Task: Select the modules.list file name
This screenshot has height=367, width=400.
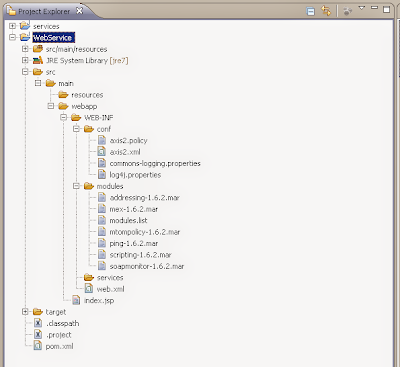Action: coord(128,220)
